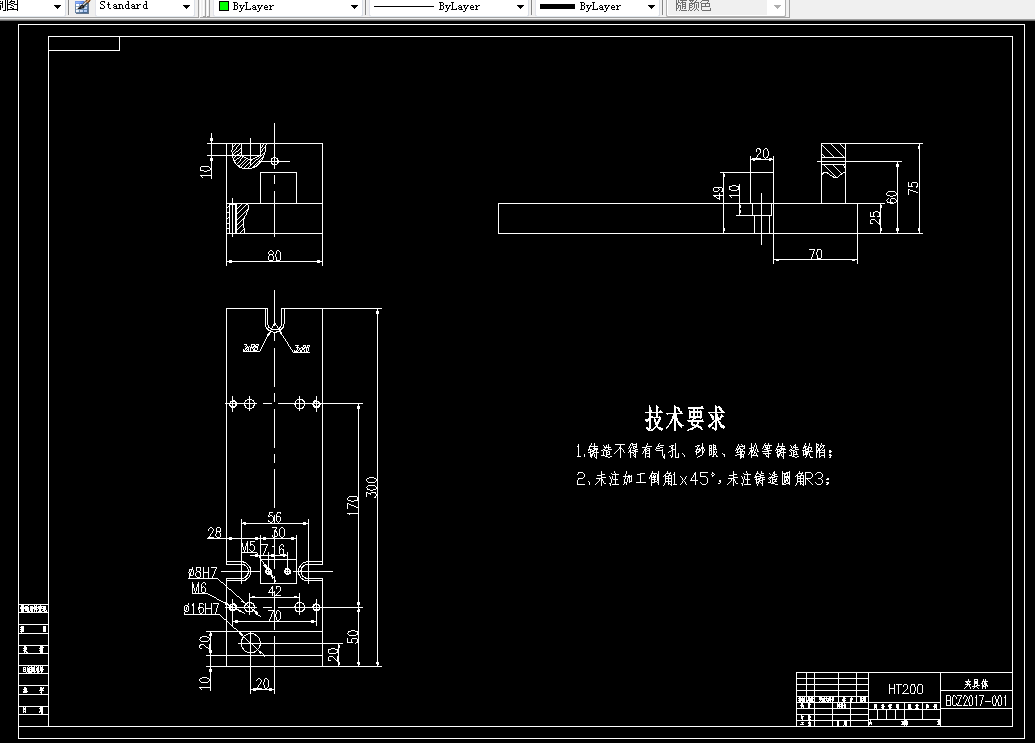Select the 300 overall length dimension

coord(372,487)
